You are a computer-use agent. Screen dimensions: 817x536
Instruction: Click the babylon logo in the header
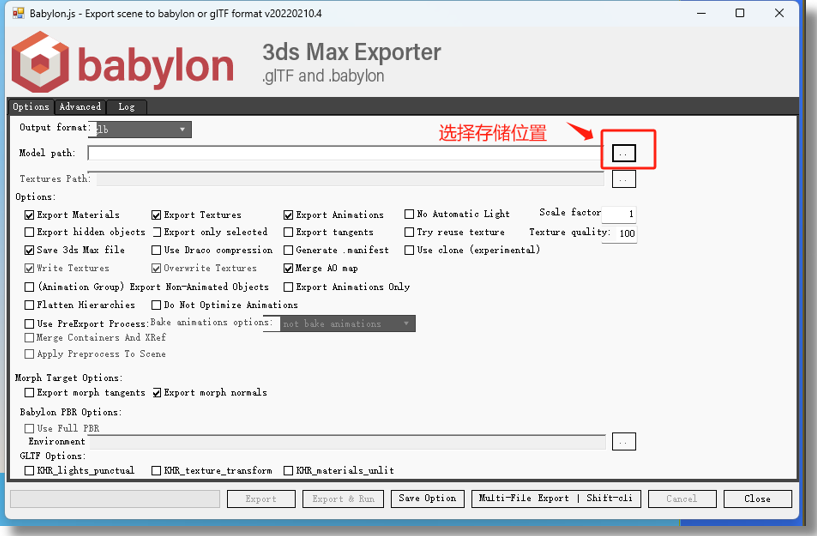pos(123,63)
